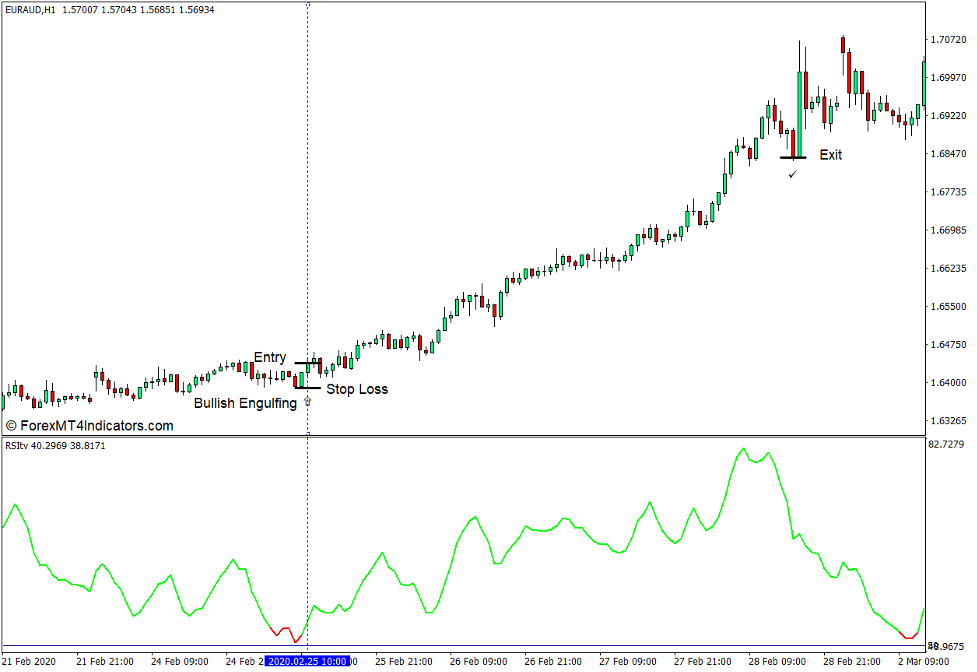This screenshot has width=977, height=672.
Task: Click the Exit label on the chart
Action: (830, 155)
